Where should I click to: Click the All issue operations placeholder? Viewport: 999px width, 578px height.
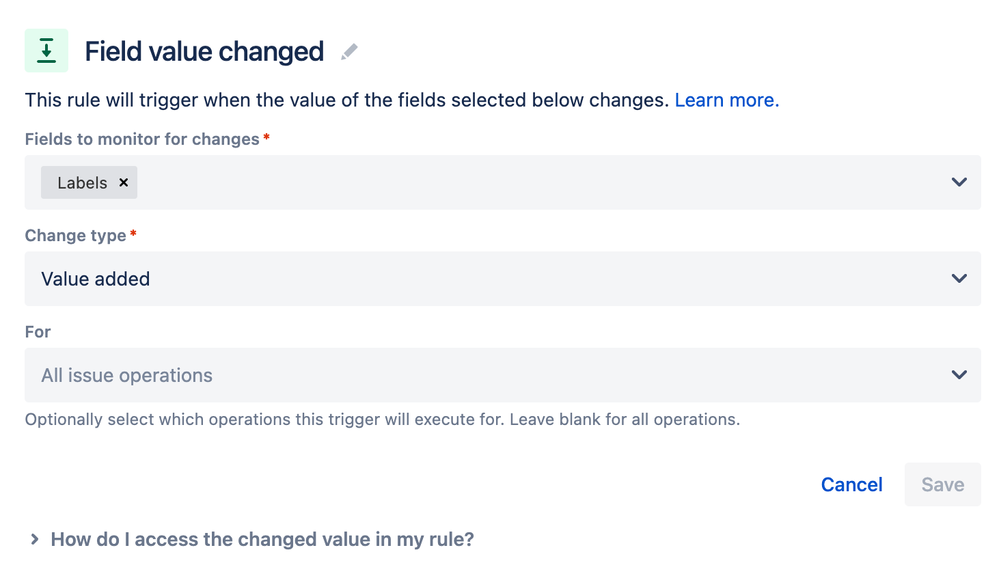[x=127, y=375]
